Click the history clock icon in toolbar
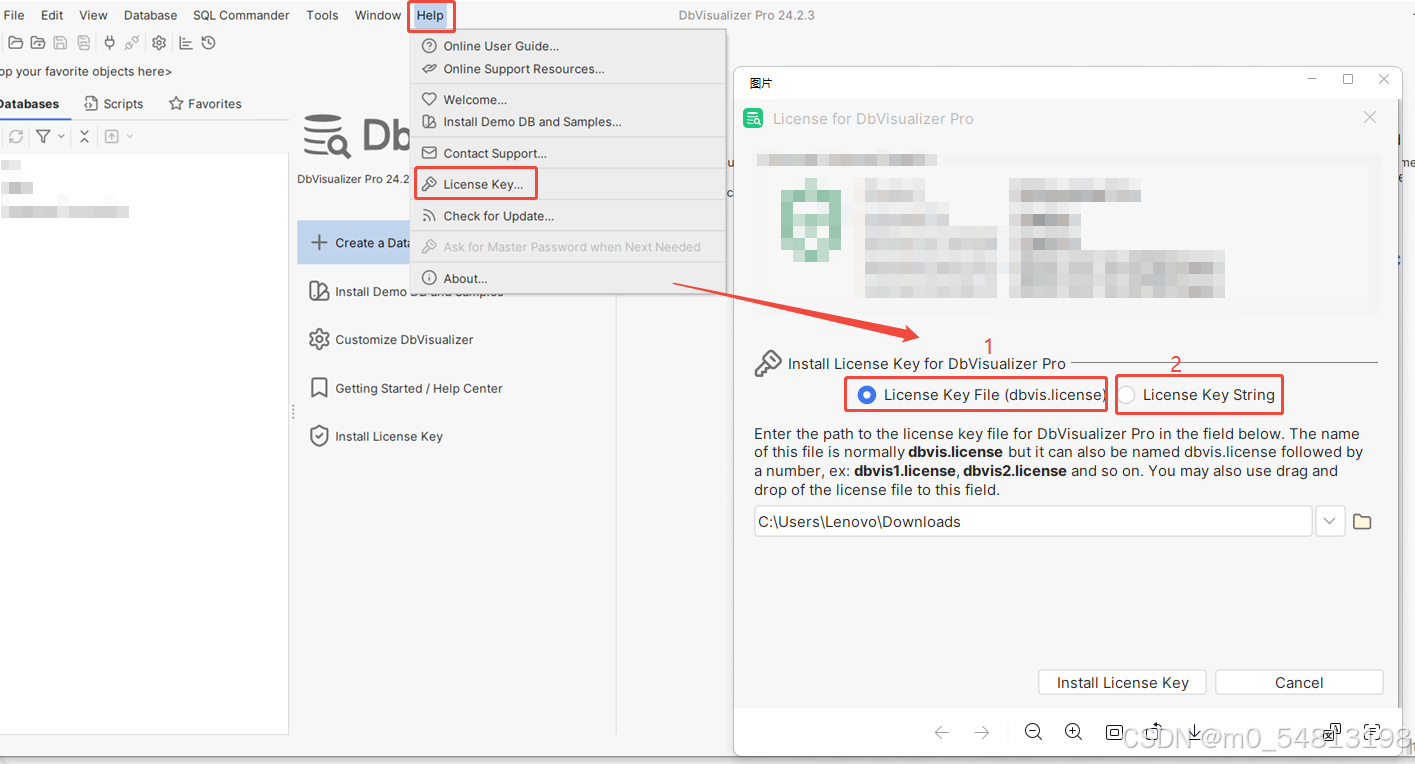 pos(208,43)
